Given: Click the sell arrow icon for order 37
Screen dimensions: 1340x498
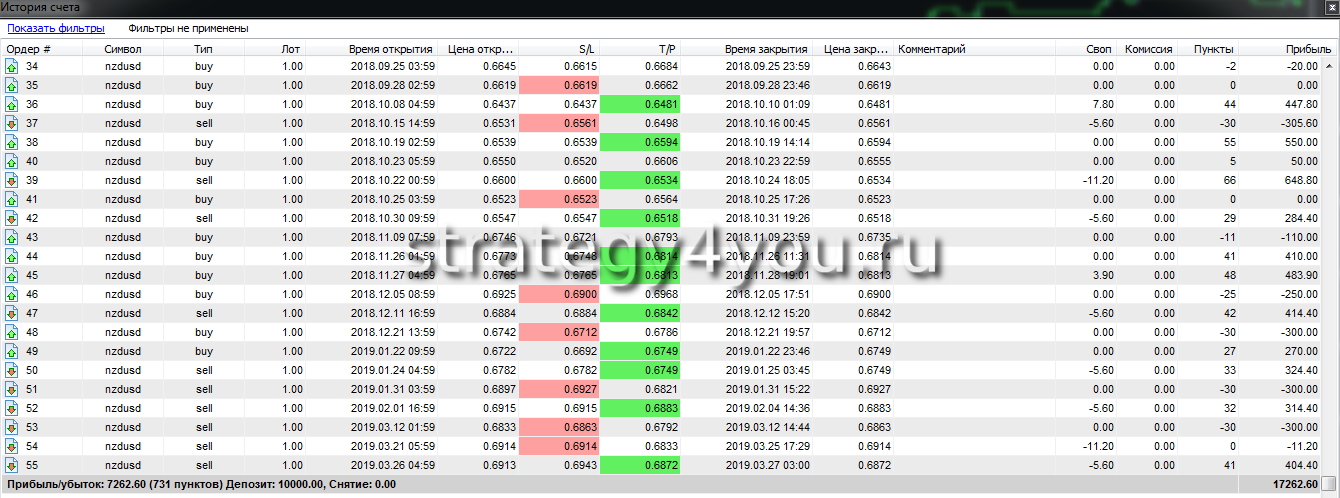Looking at the screenshot, I should pyautogui.click(x=12, y=123).
